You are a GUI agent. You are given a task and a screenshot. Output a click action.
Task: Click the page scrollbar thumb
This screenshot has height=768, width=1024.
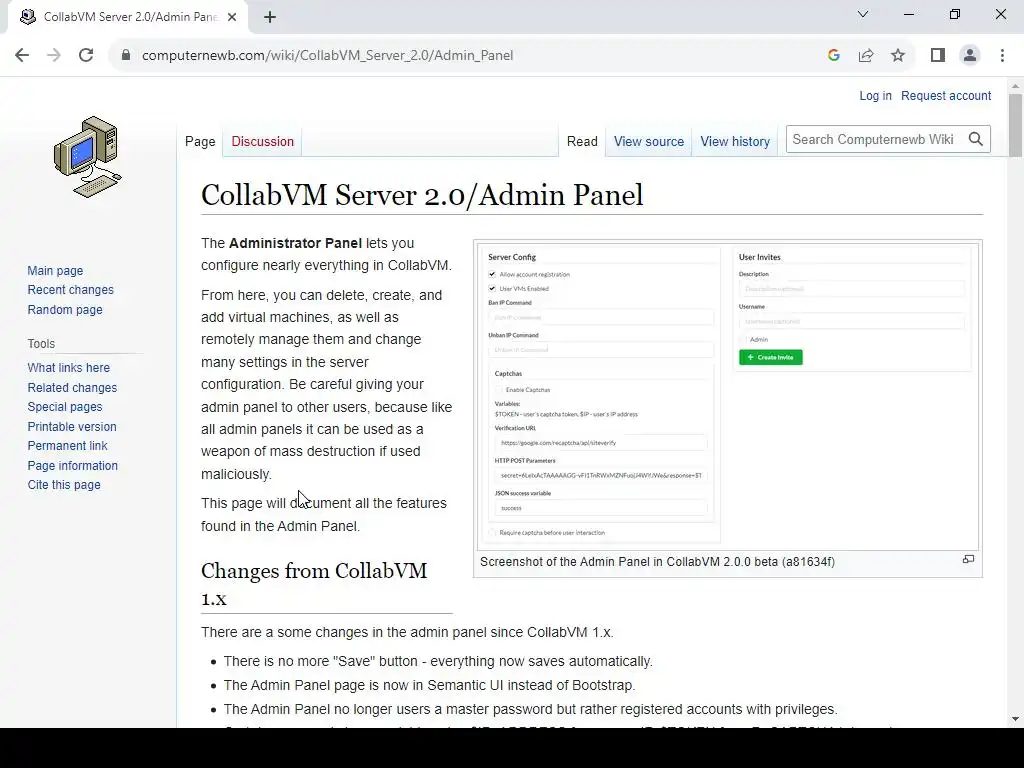(1015, 125)
